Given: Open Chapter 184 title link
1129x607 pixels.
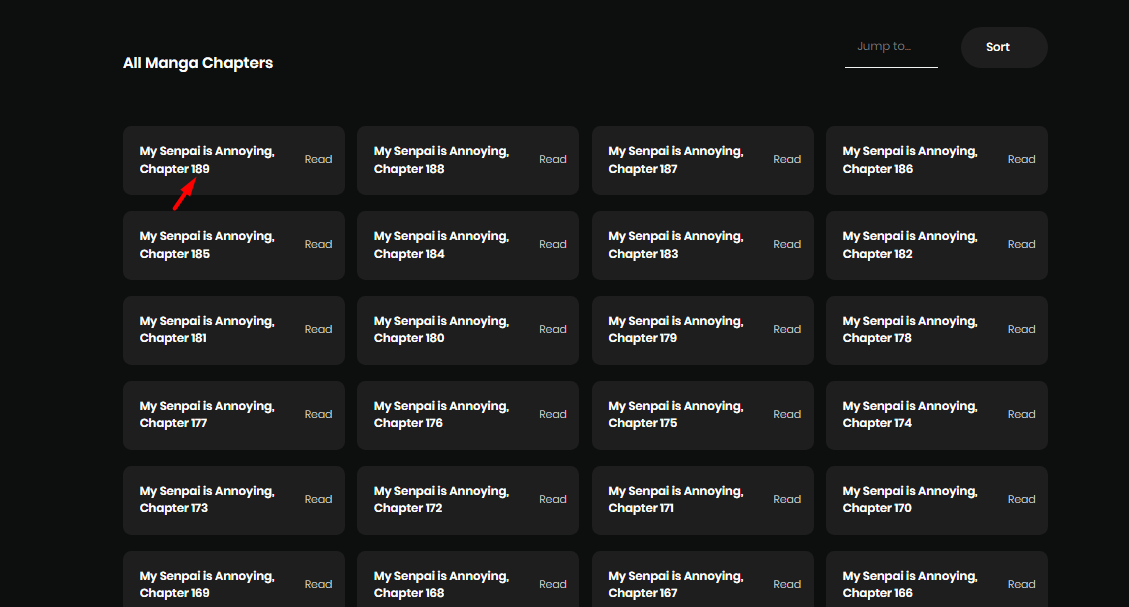Looking at the screenshot, I should tap(441, 245).
